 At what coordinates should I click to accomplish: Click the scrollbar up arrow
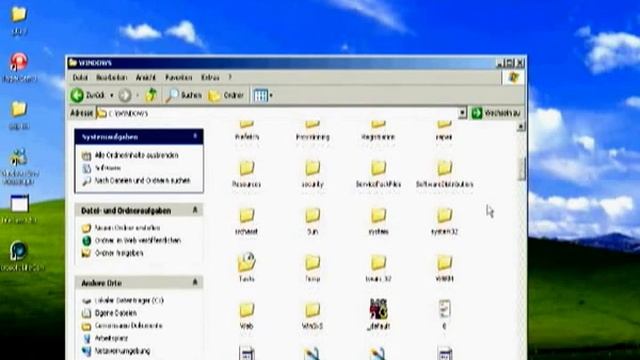pyautogui.click(x=521, y=127)
